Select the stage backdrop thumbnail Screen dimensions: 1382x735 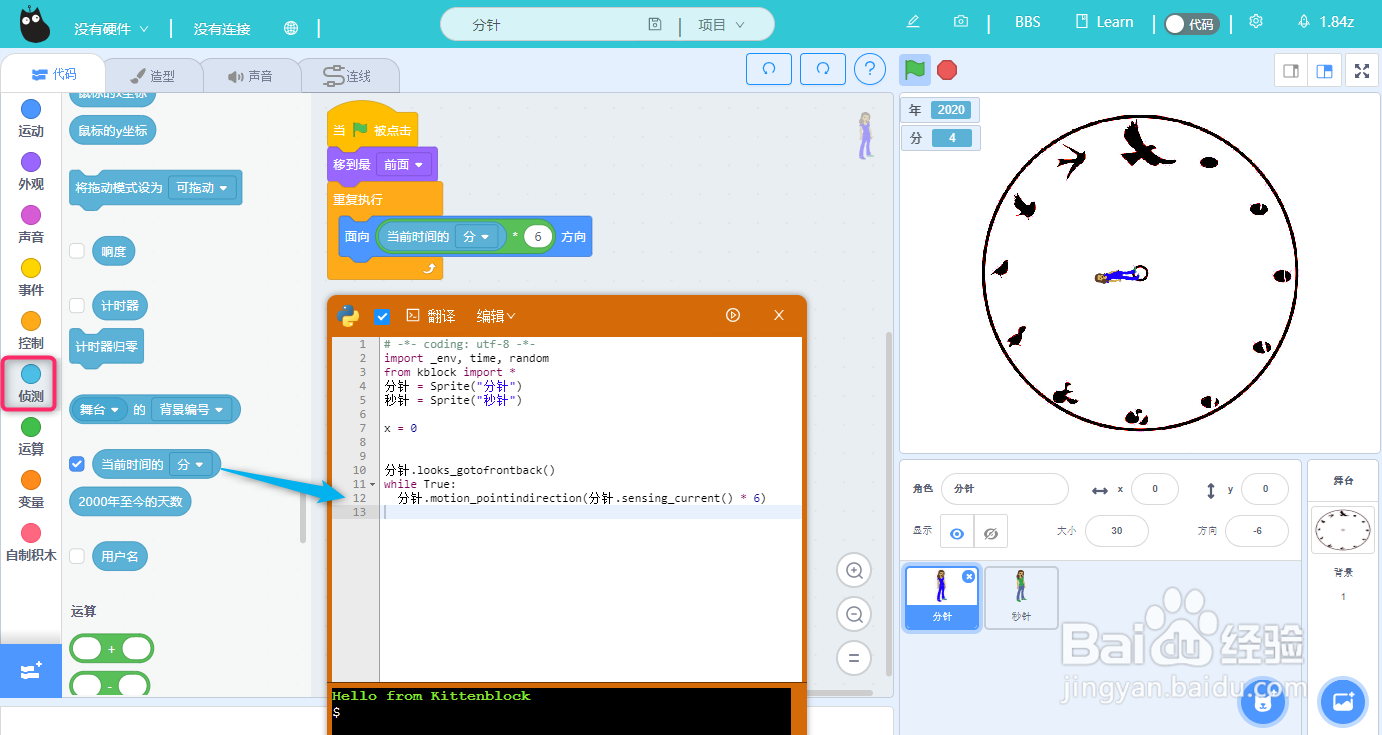(1343, 529)
